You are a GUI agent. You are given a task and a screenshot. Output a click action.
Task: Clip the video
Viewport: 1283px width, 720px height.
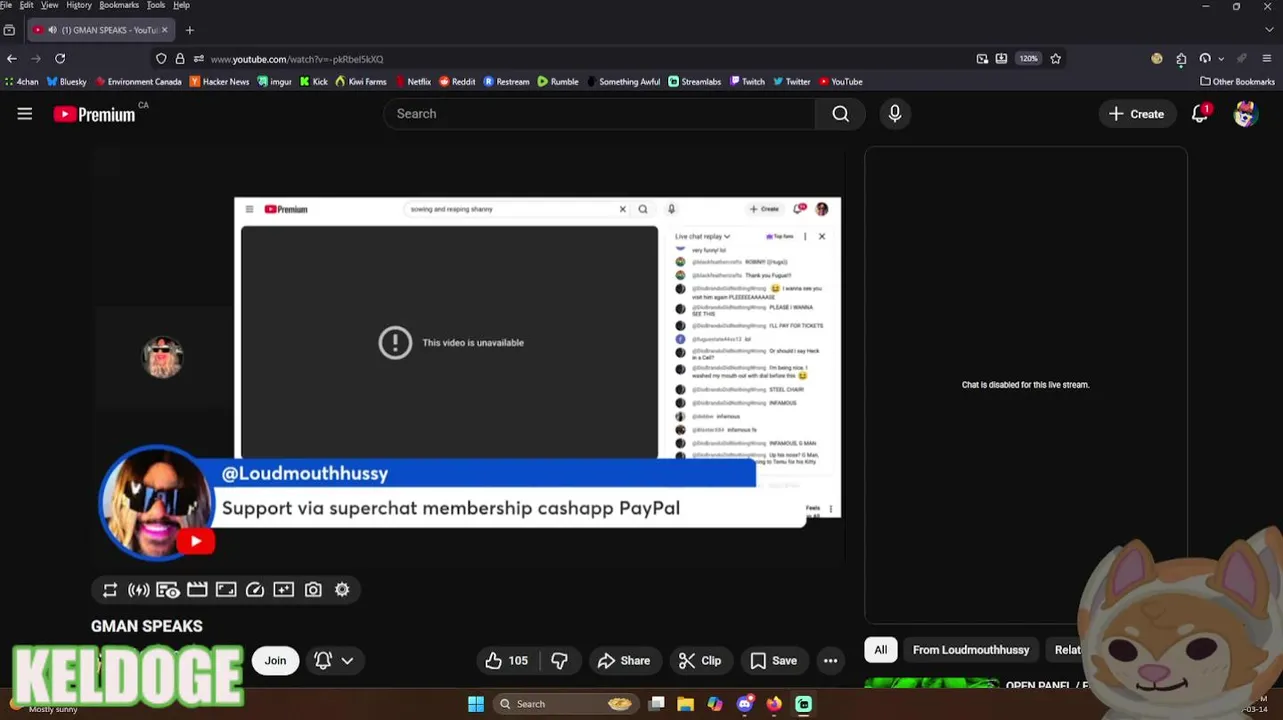pyautogui.click(x=700, y=661)
